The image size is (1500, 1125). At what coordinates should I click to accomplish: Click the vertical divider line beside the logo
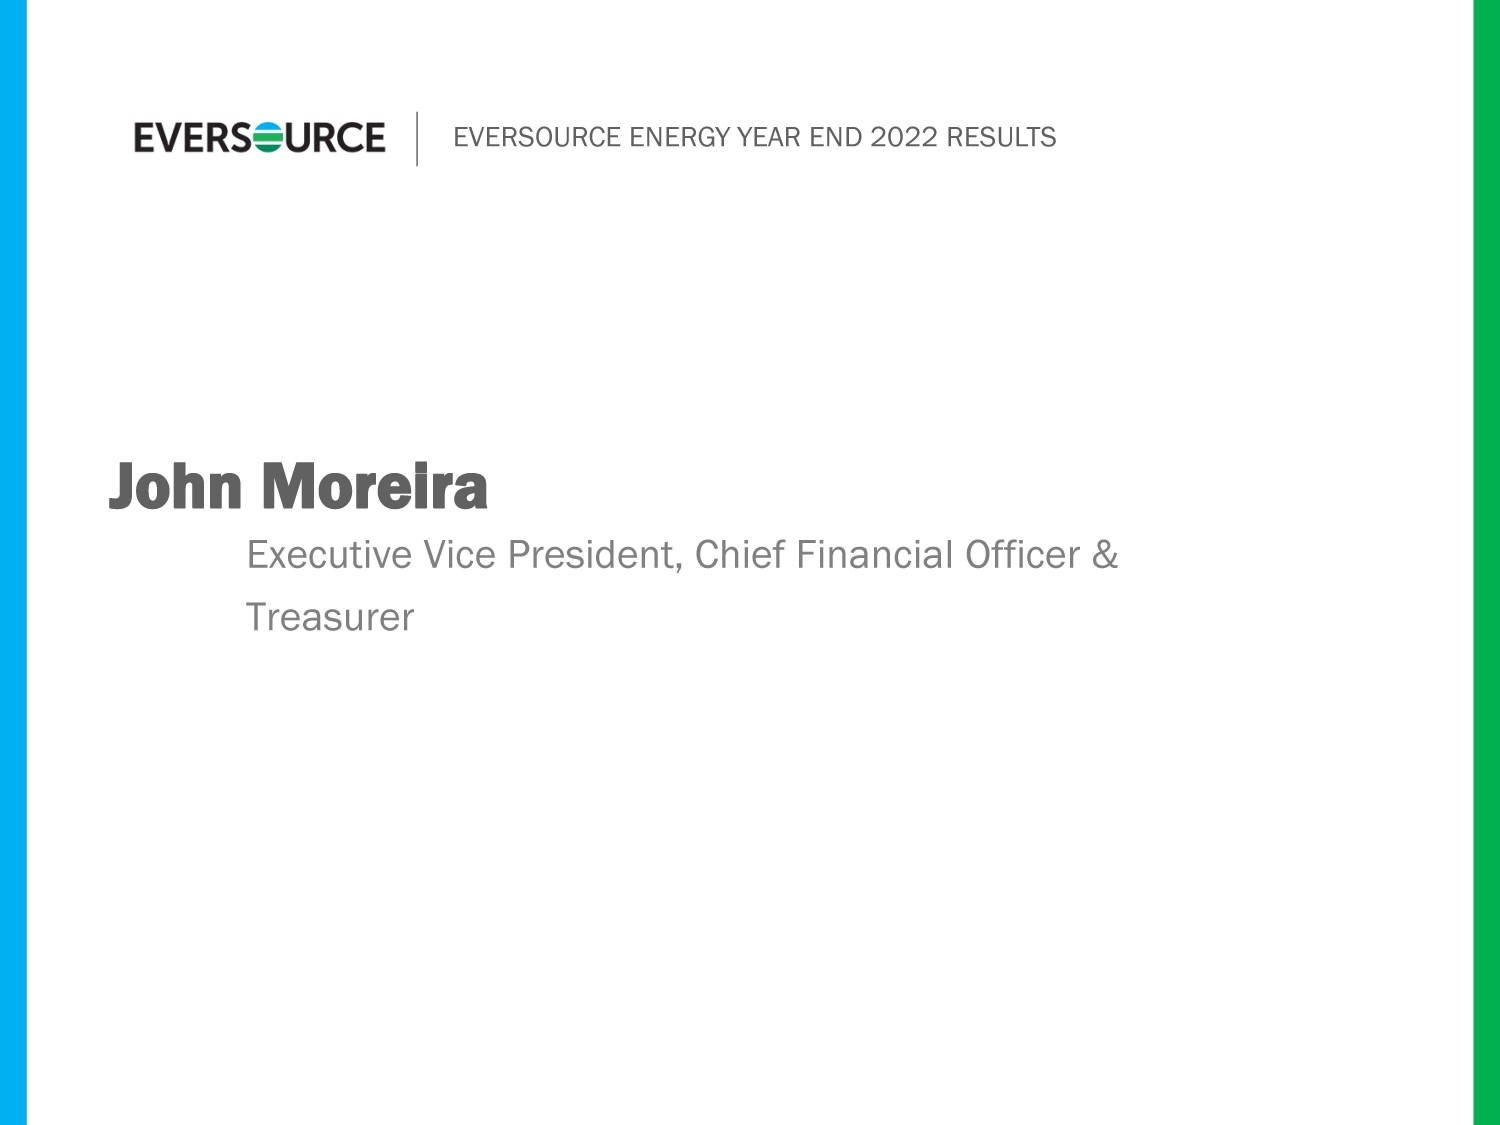[x=417, y=138]
